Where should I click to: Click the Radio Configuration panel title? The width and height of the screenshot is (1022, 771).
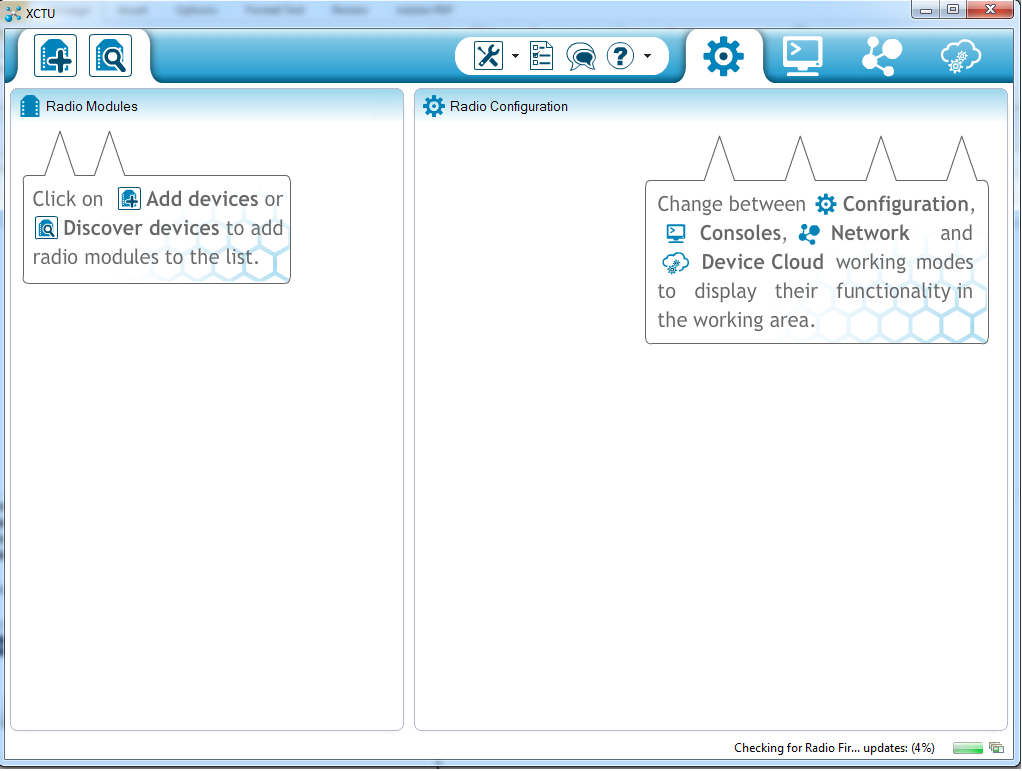(x=508, y=106)
